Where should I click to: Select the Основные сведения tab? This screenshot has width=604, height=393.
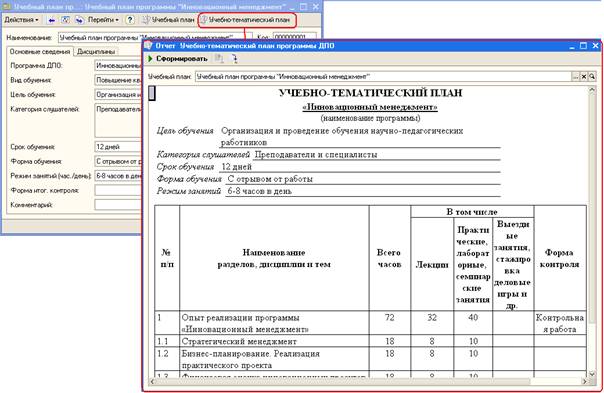coord(40,51)
